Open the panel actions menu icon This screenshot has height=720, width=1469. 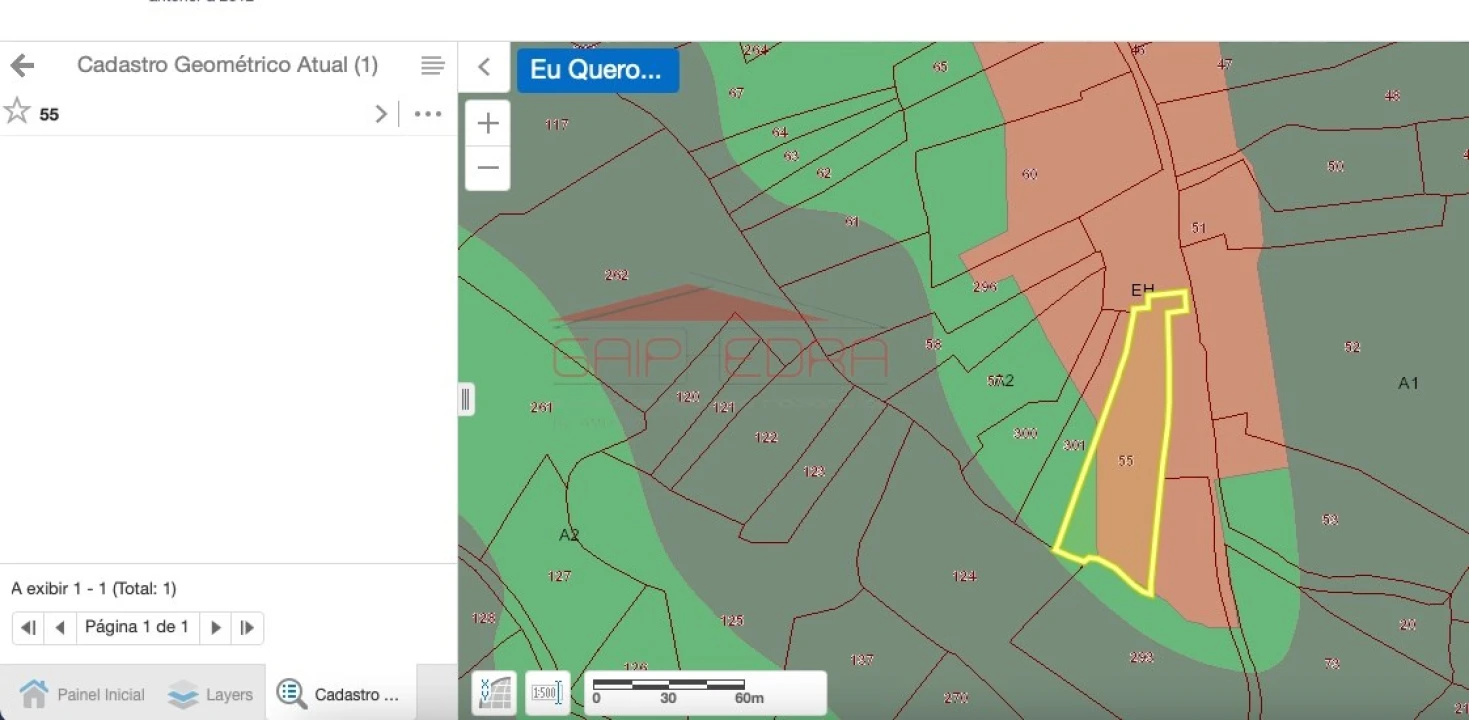click(432, 66)
